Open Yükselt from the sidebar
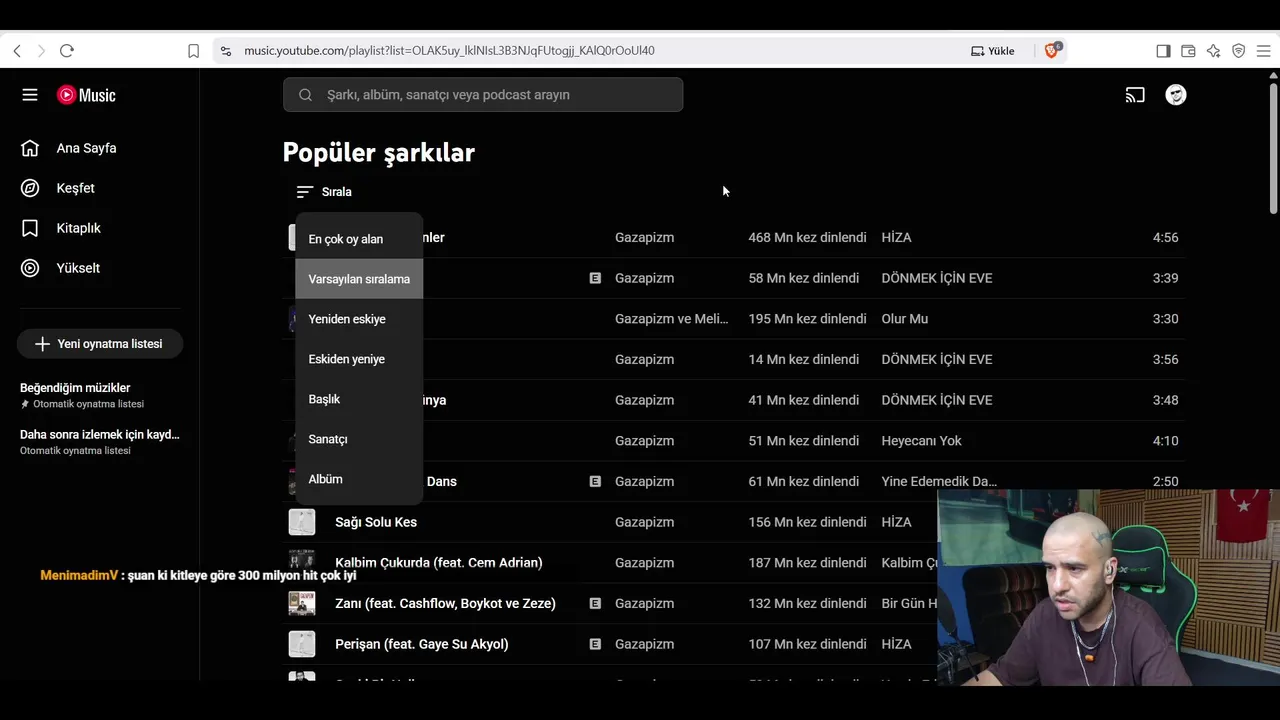Viewport: 1280px width, 720px height. [x=78, y=268]
